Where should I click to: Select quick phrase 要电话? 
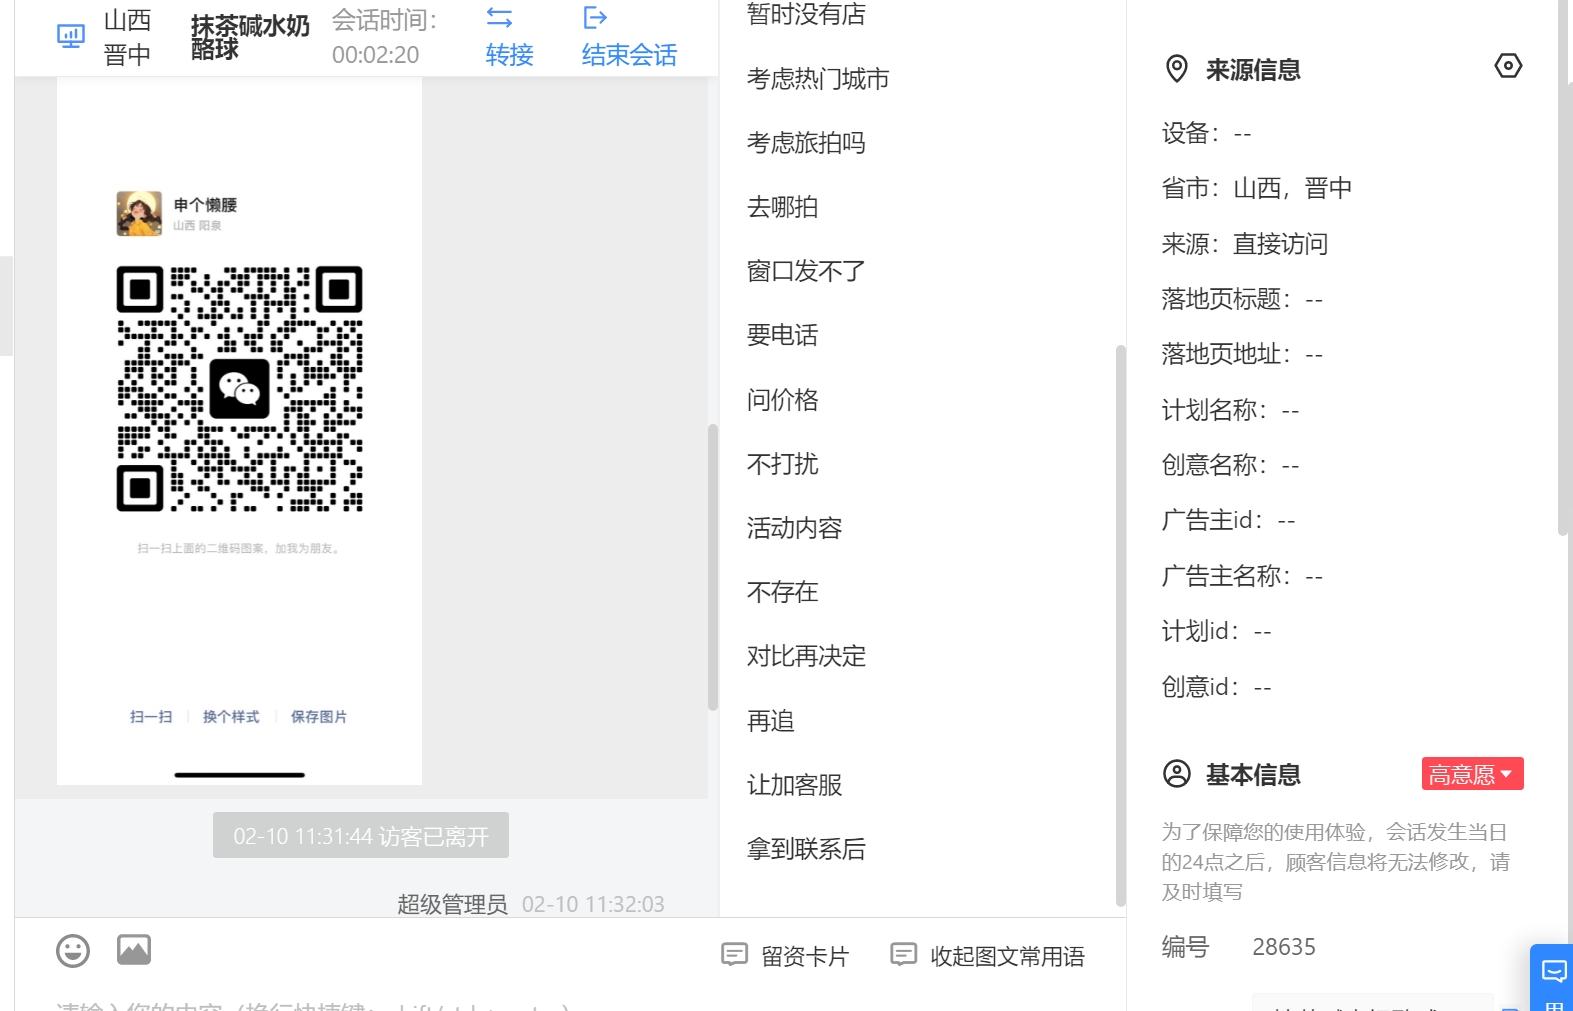782,335
